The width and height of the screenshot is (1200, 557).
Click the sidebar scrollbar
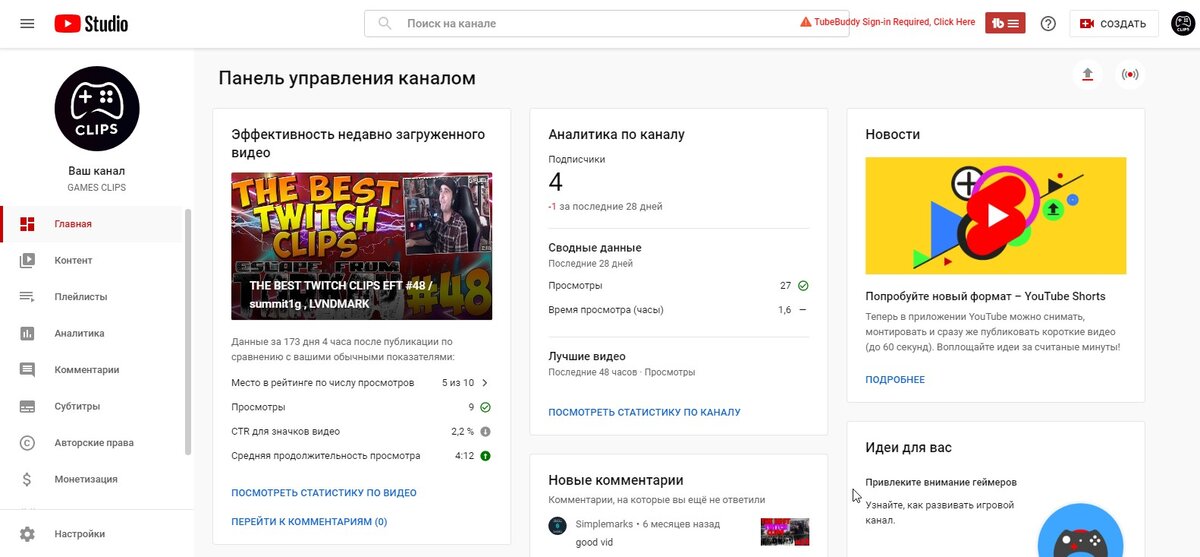click(188, 332)
